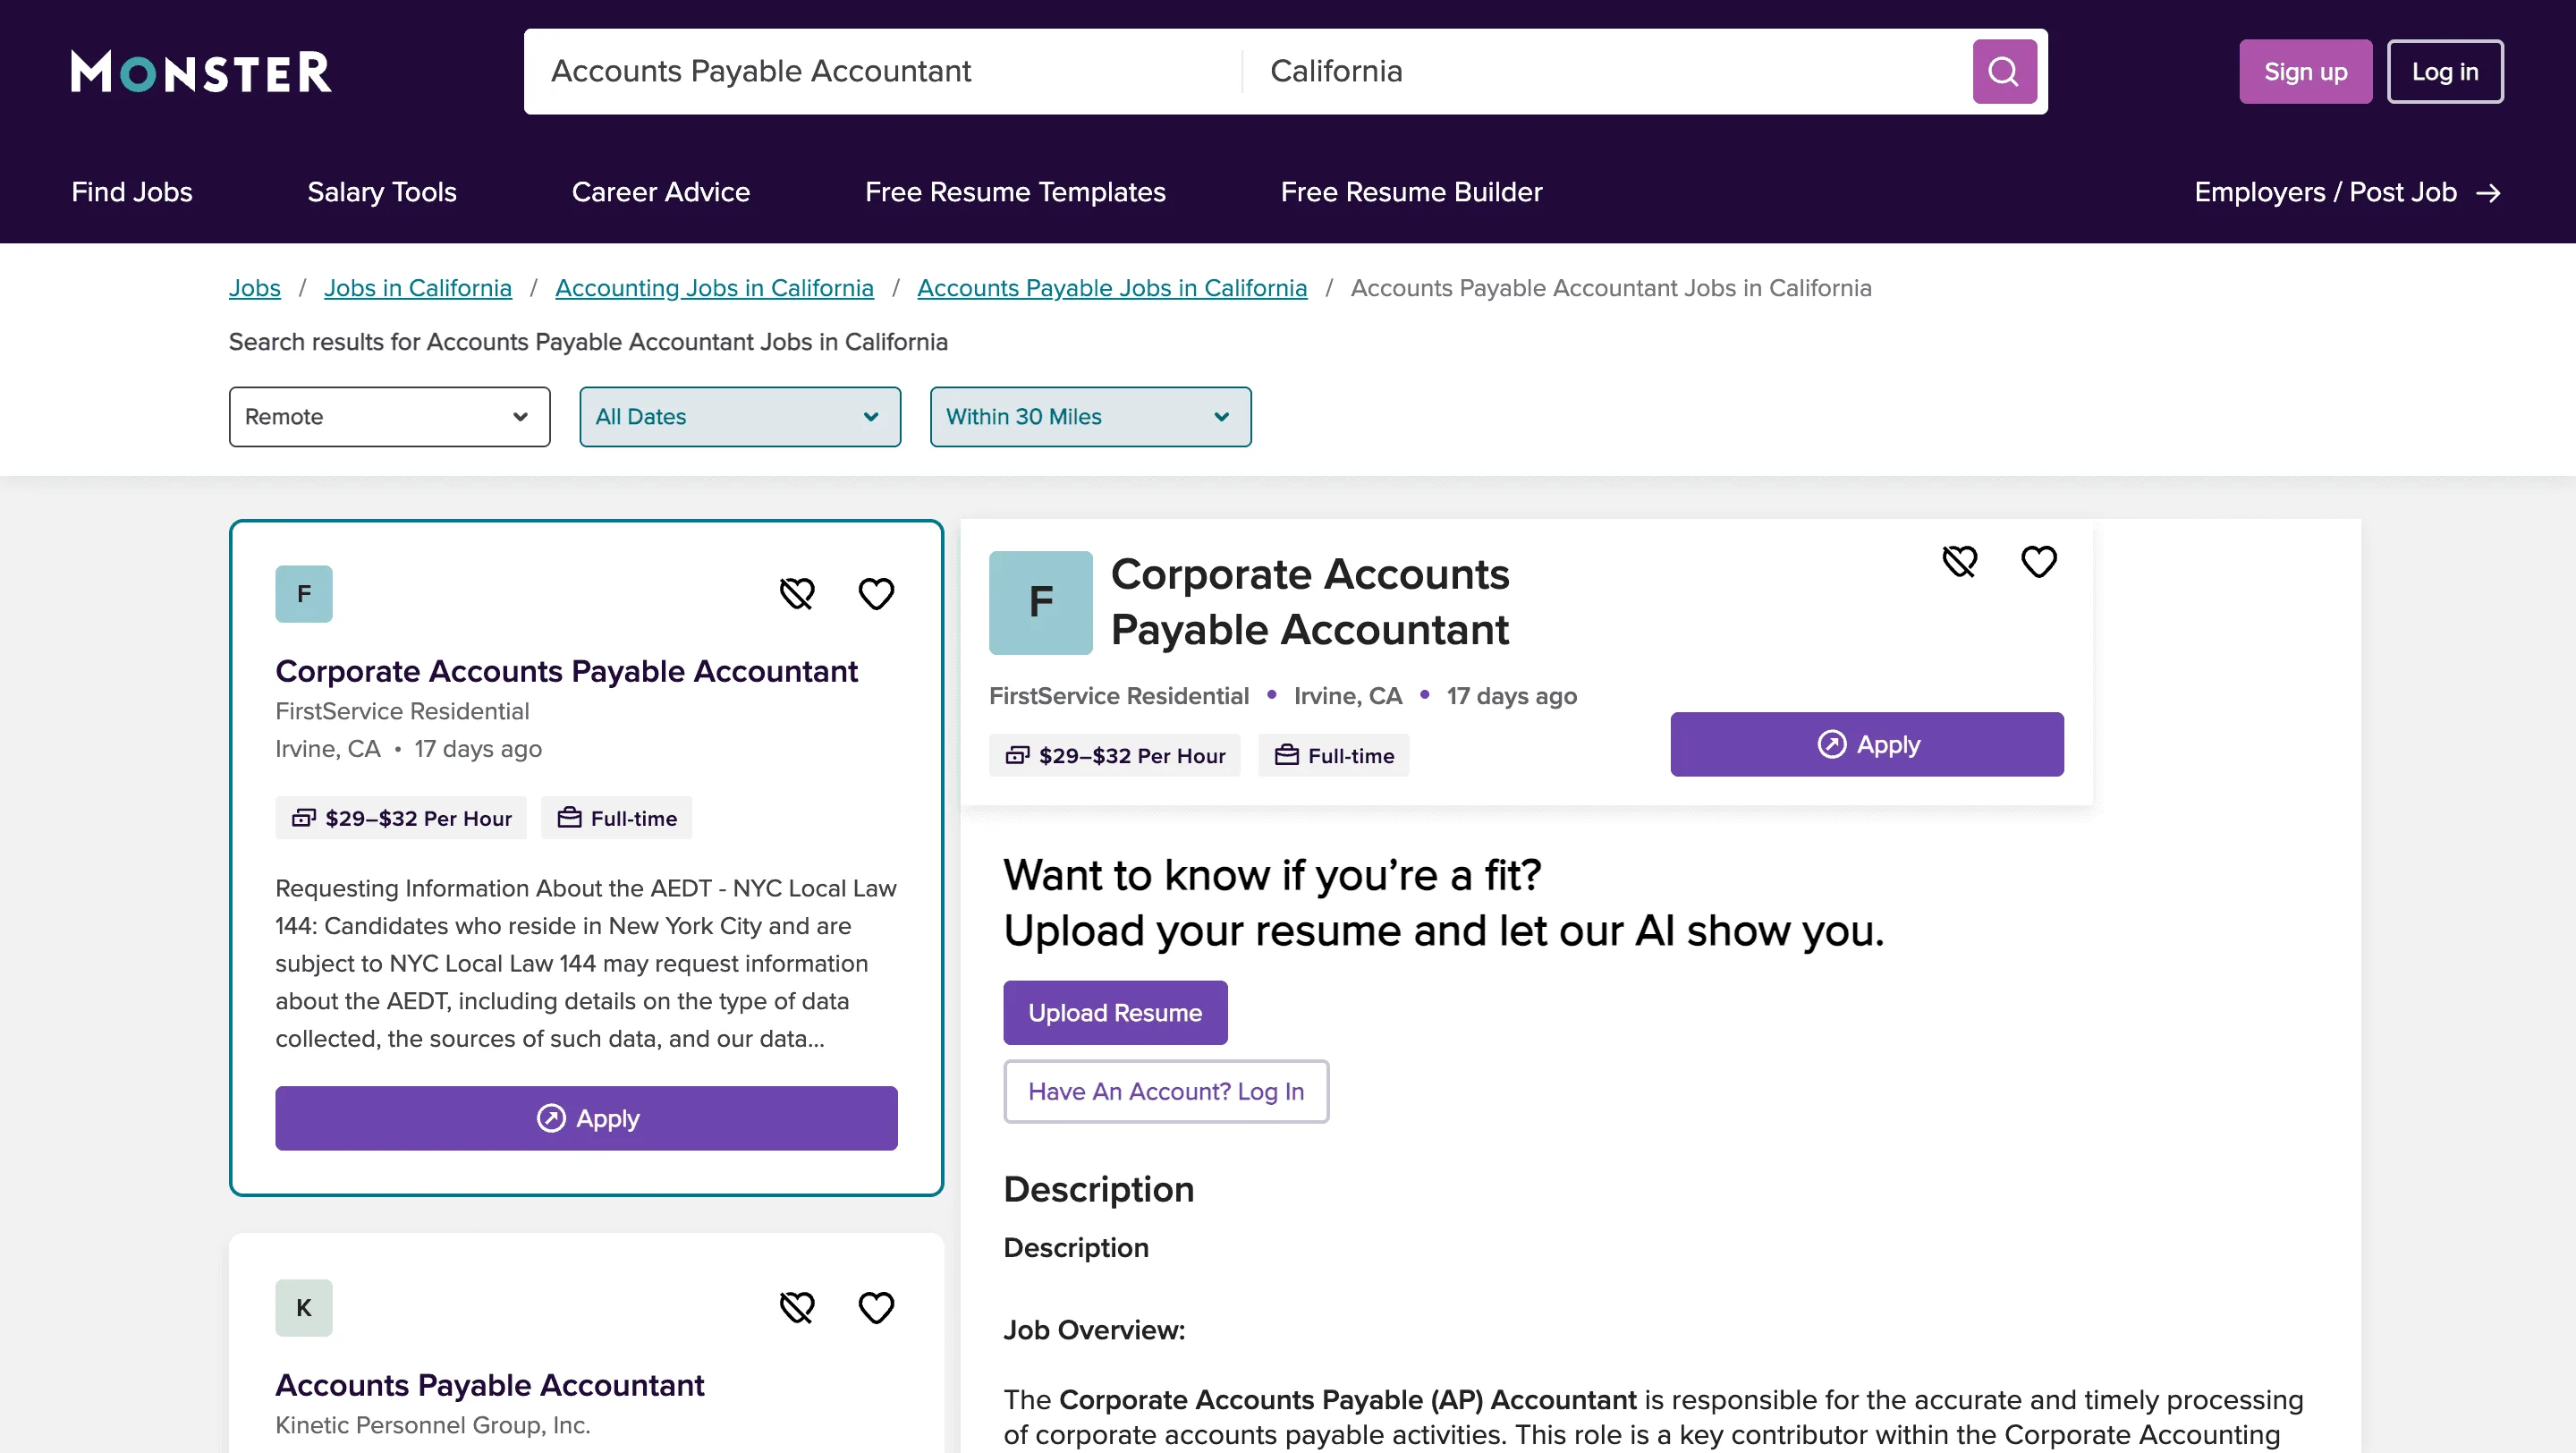Open the Salary Tools menu item
This screenshot has width=2576, height=1453.
point(381,192)
